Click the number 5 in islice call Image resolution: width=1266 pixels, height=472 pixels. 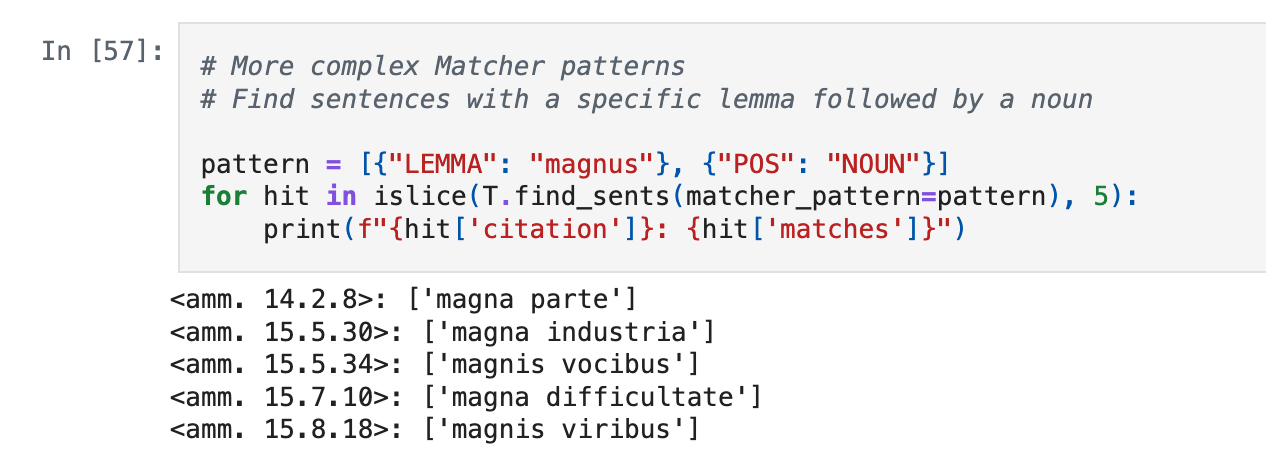pos(1100,196)
